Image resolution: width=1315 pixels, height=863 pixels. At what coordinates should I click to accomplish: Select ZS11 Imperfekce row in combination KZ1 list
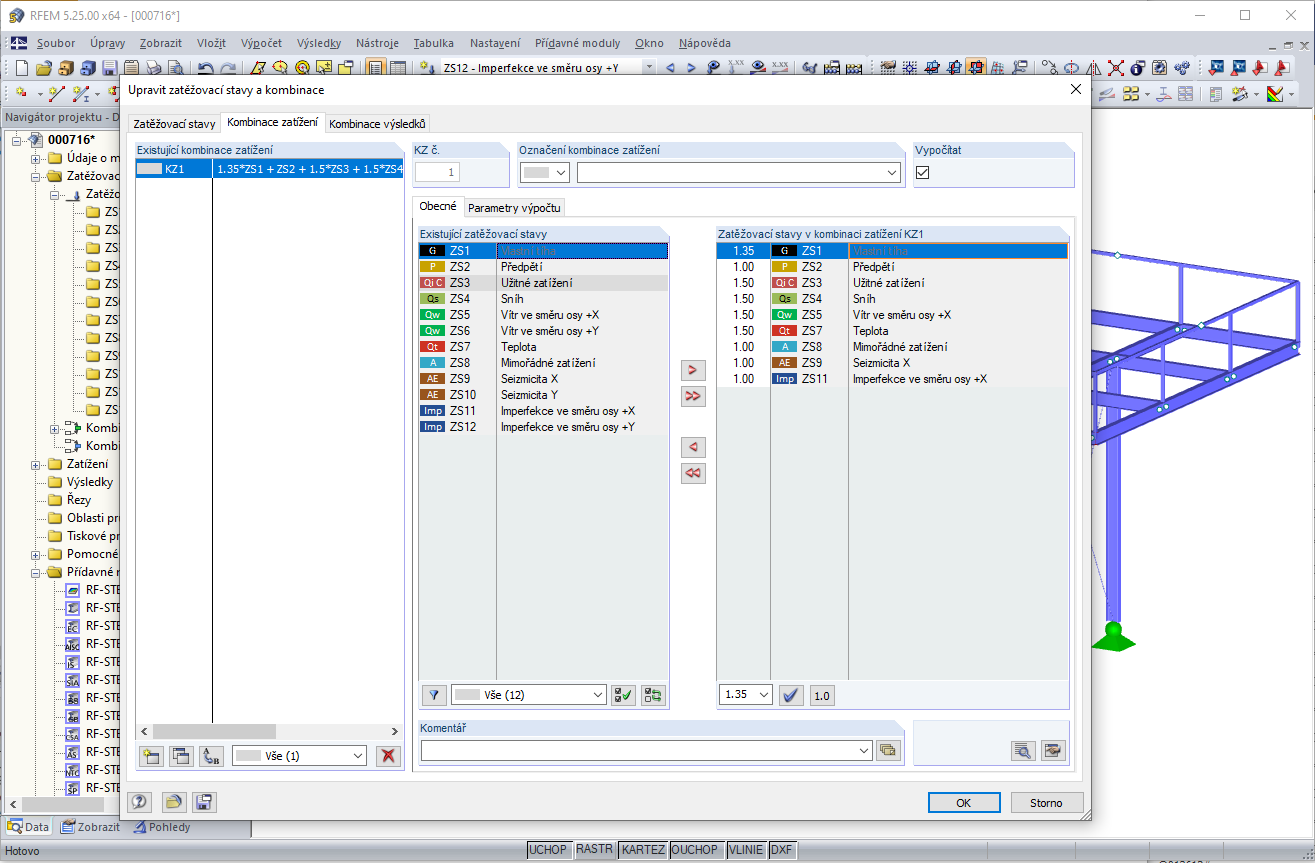892,379
